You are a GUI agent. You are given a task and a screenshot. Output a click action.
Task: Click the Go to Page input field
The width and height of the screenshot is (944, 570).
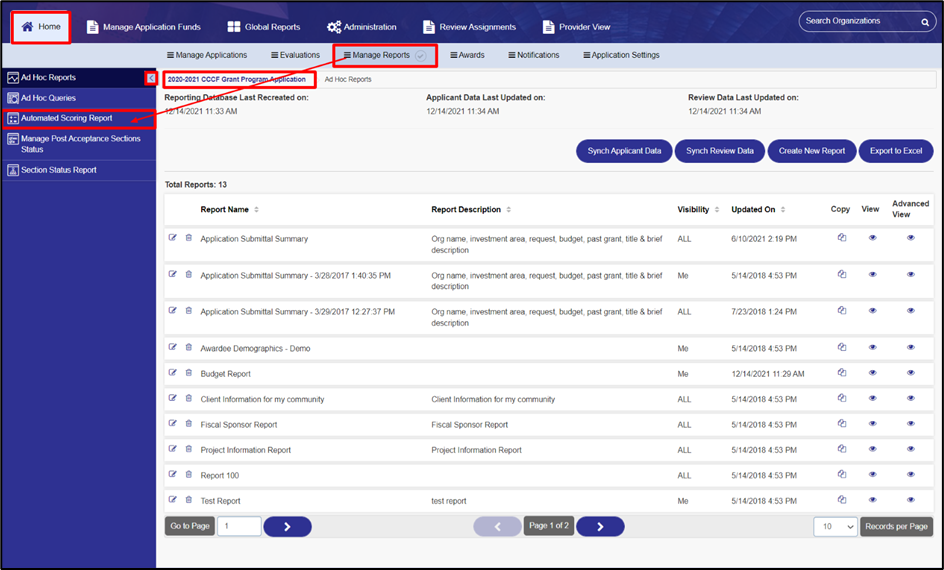pyautogui.click(x=239, y=526)
